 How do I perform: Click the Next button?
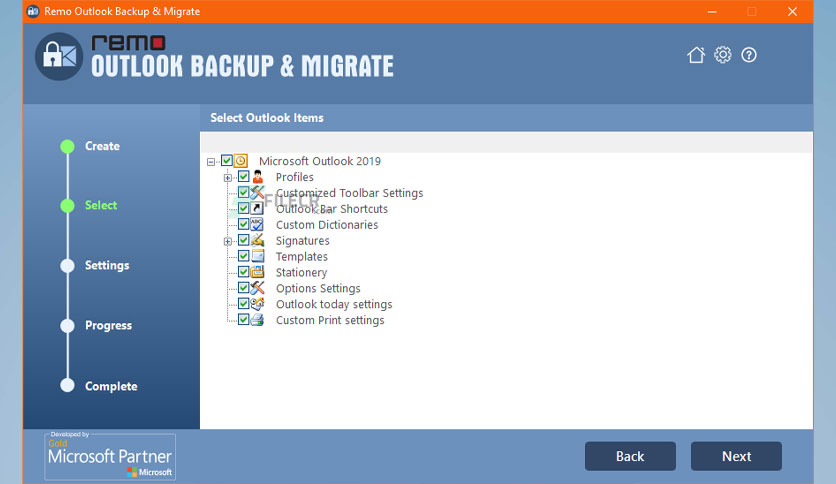(736, 456)
